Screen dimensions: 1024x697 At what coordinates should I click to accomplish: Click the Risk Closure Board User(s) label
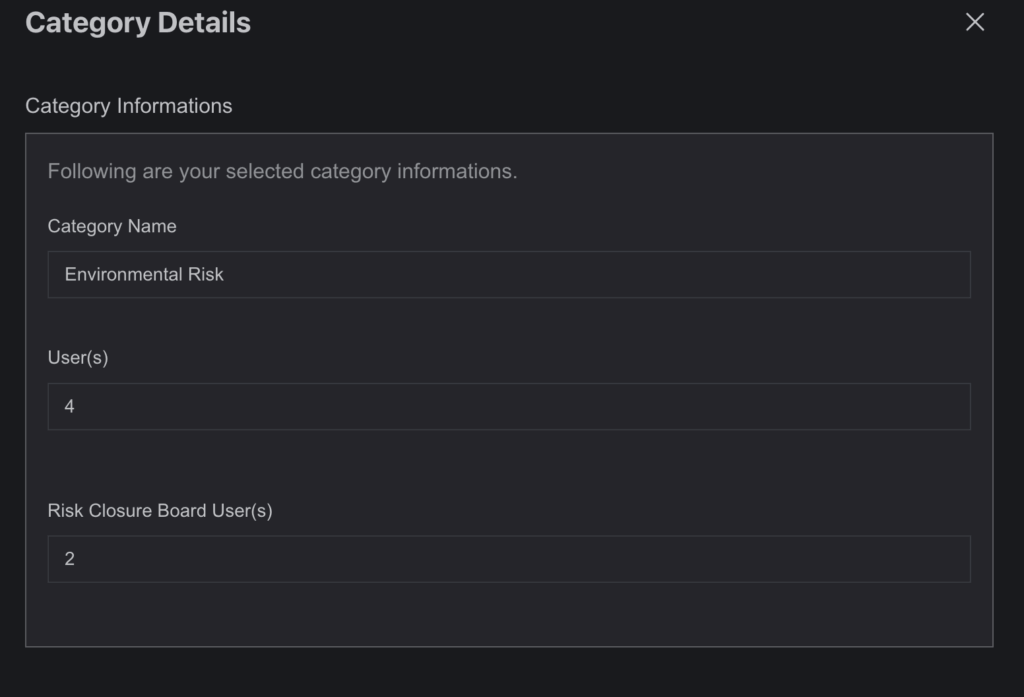pos(160,510)
